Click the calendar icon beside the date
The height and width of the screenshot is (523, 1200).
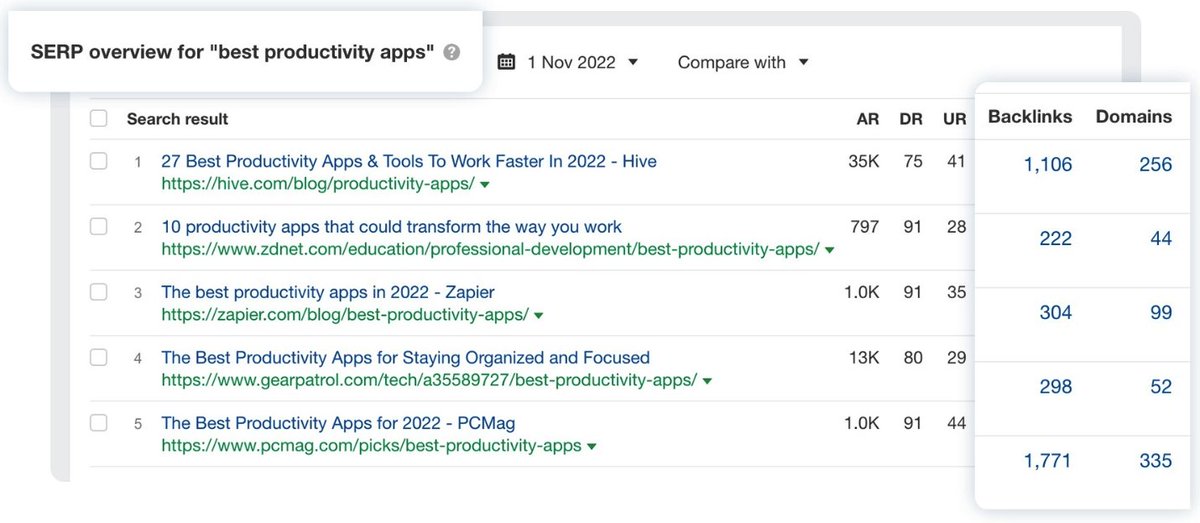click(x=507, y=62)
